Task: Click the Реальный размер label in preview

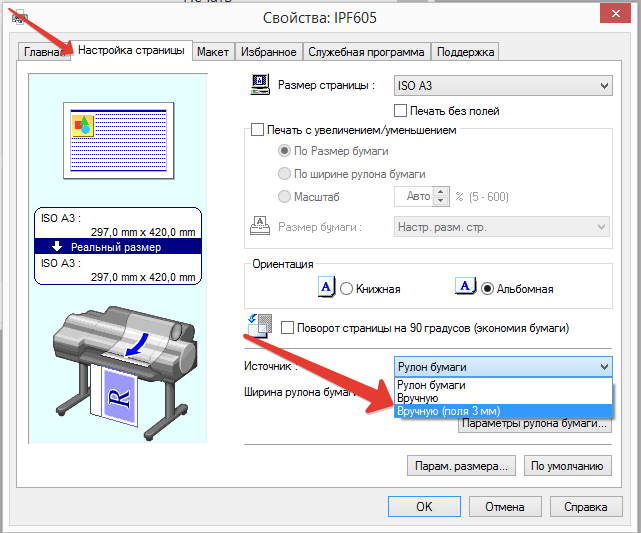Action: pos(116,247)
